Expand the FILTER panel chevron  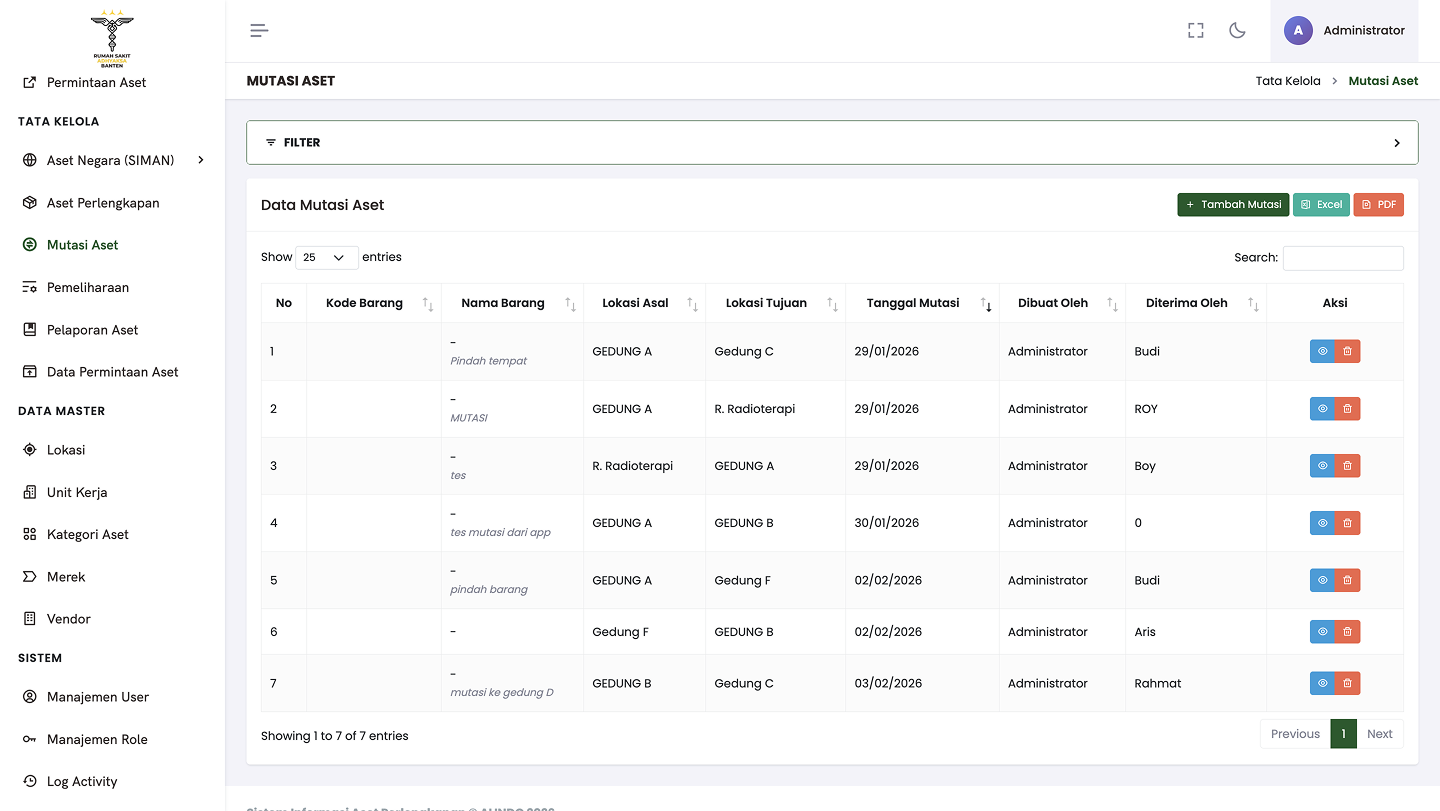pos(1397,143)
